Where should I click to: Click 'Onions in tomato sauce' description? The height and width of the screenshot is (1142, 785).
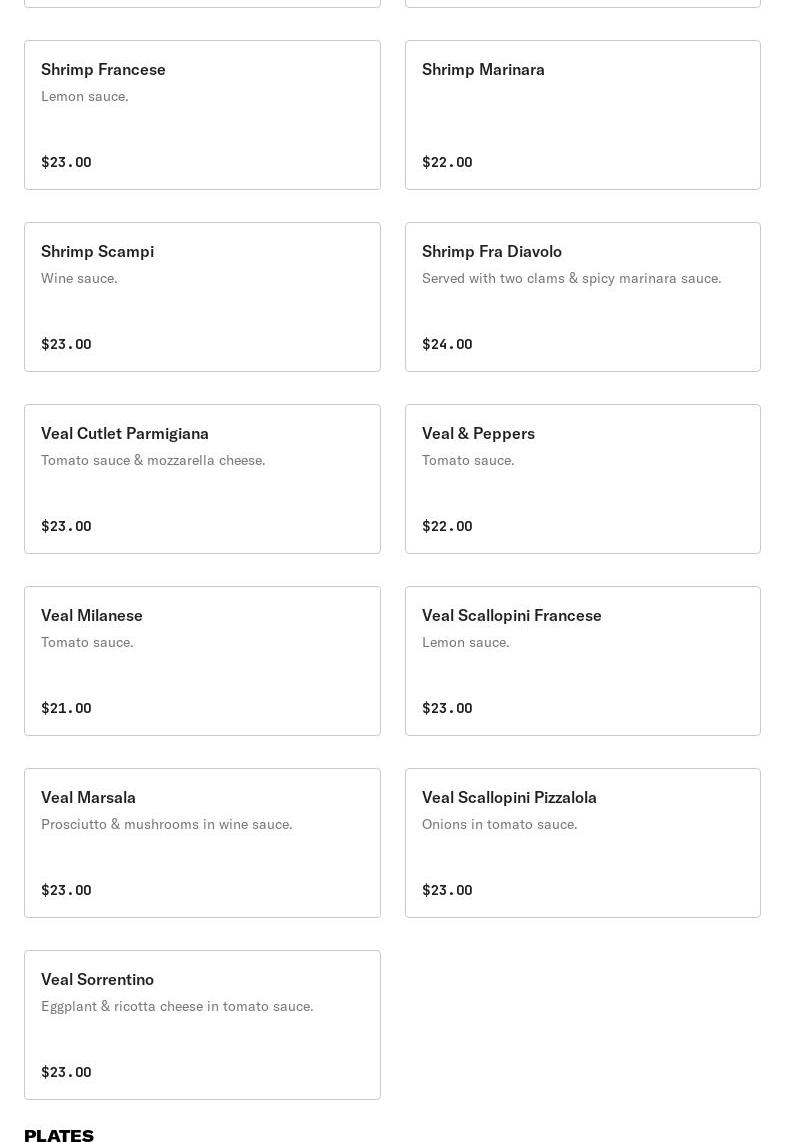pos(499,824)
